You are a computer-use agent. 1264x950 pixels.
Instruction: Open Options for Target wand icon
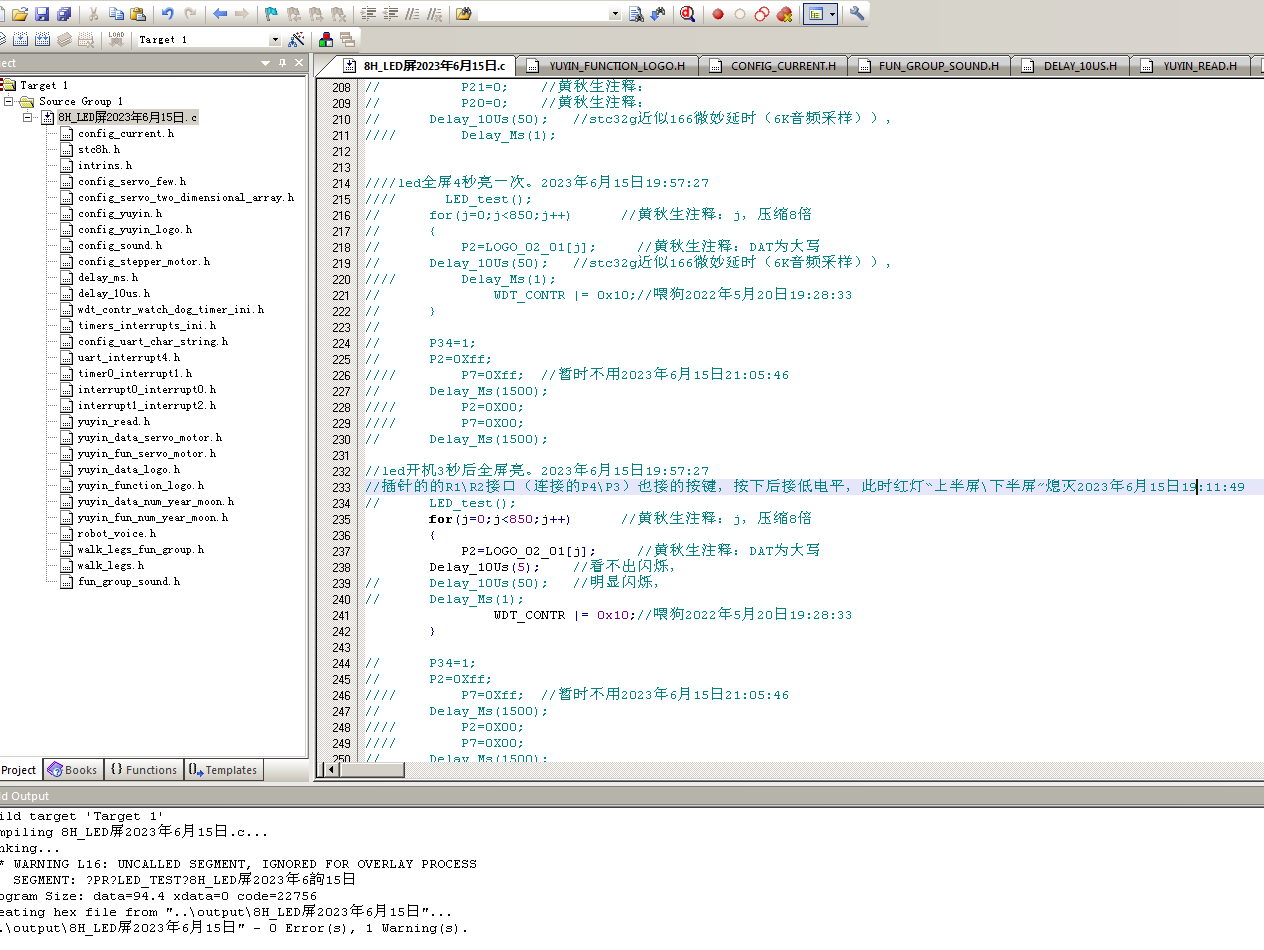tap(296, 40)
